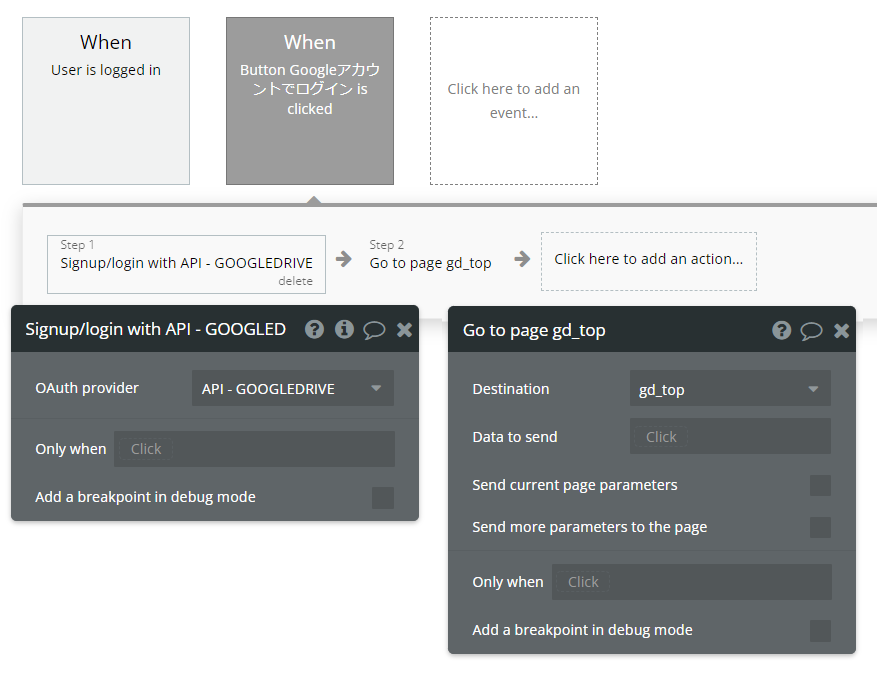877x677 pixels.
Task: Click the OAuth provider label
Action: click(x=87, y=388)
